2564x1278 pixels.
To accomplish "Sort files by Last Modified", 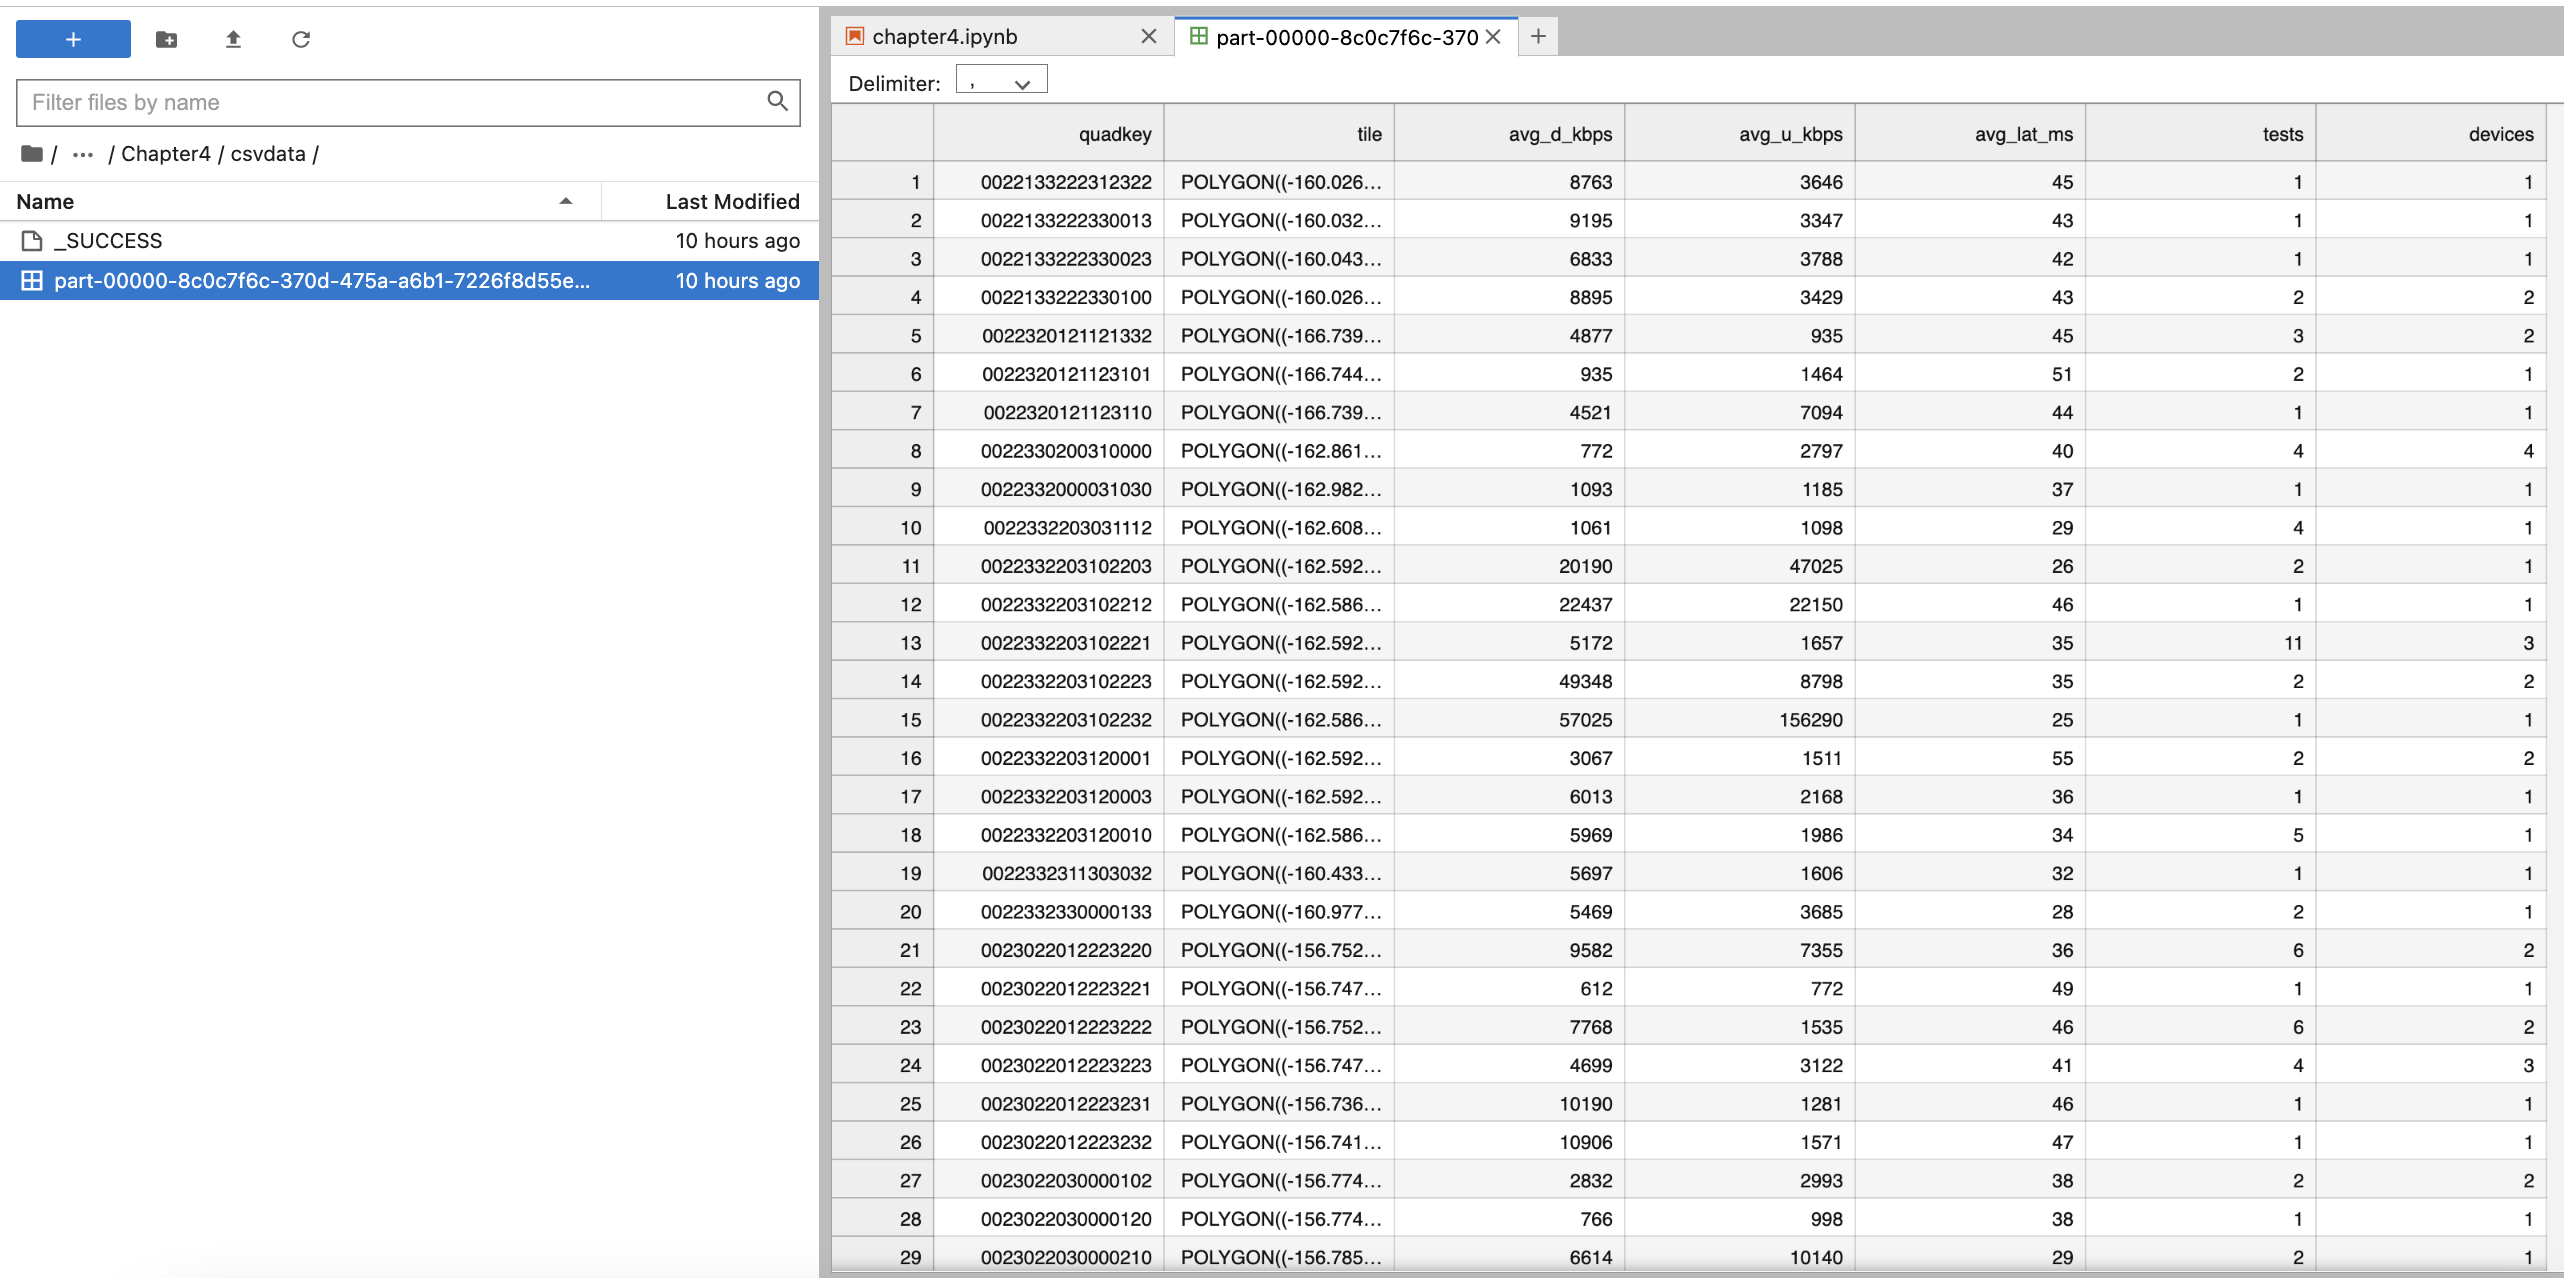I will point(731,201).
